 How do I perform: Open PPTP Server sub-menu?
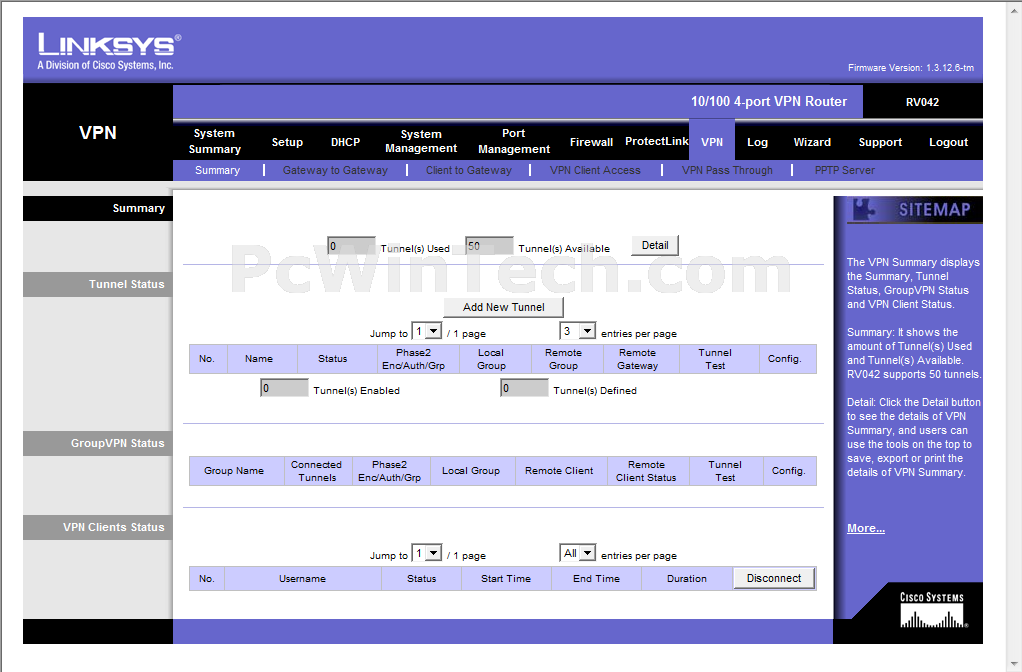[845, 170]
